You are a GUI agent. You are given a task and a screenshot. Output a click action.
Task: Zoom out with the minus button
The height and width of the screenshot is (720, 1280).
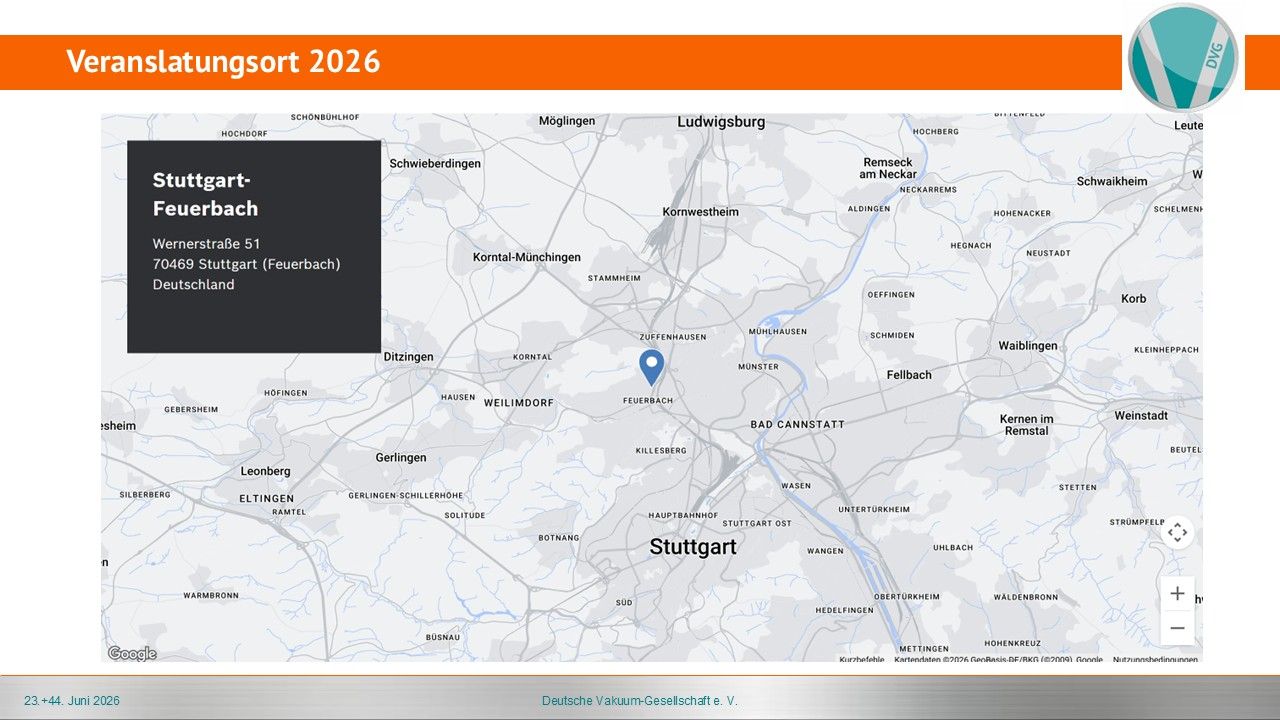point(1177,628)
